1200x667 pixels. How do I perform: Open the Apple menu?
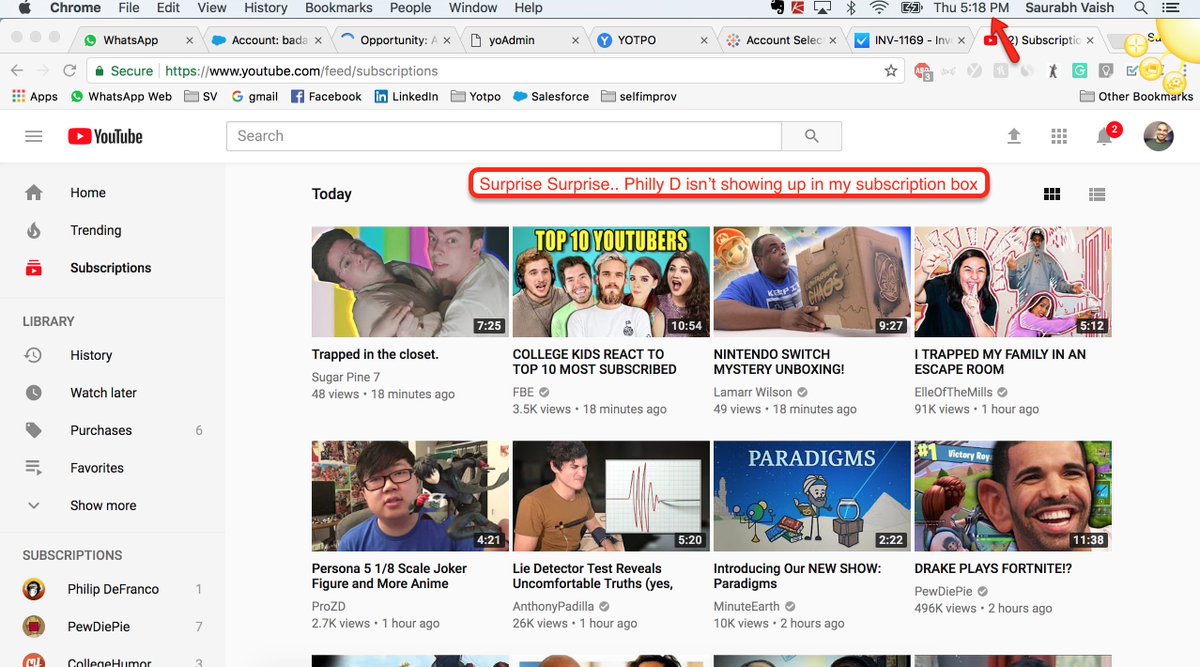point(26,8)
